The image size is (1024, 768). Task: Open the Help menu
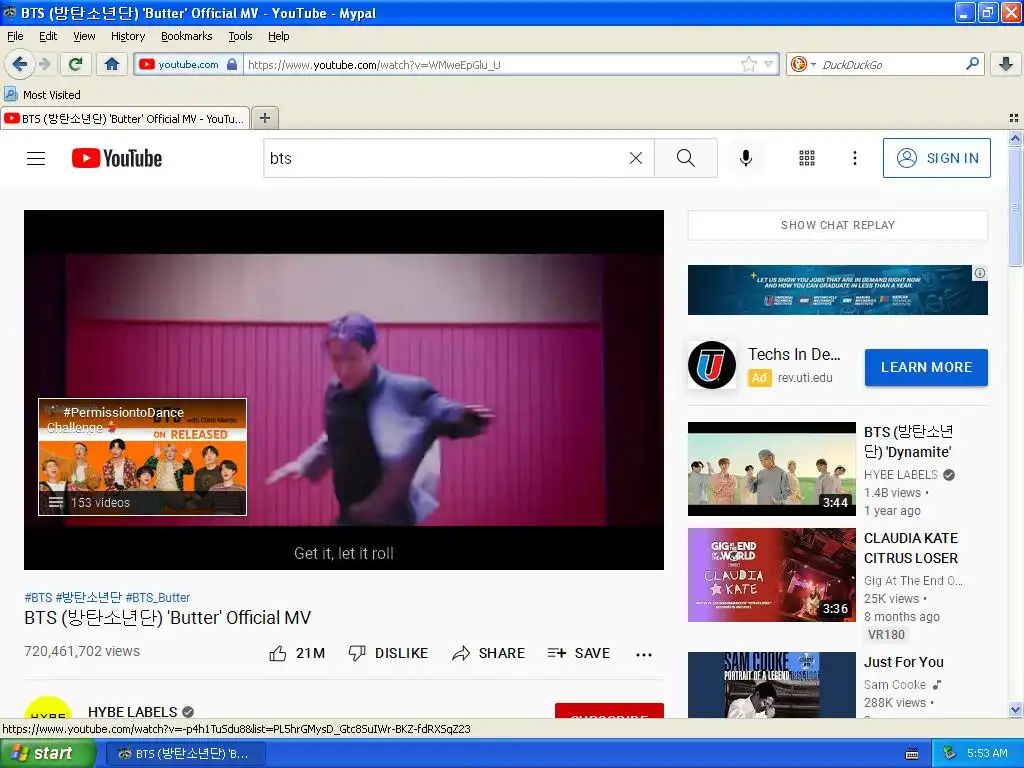coord(279,37)
